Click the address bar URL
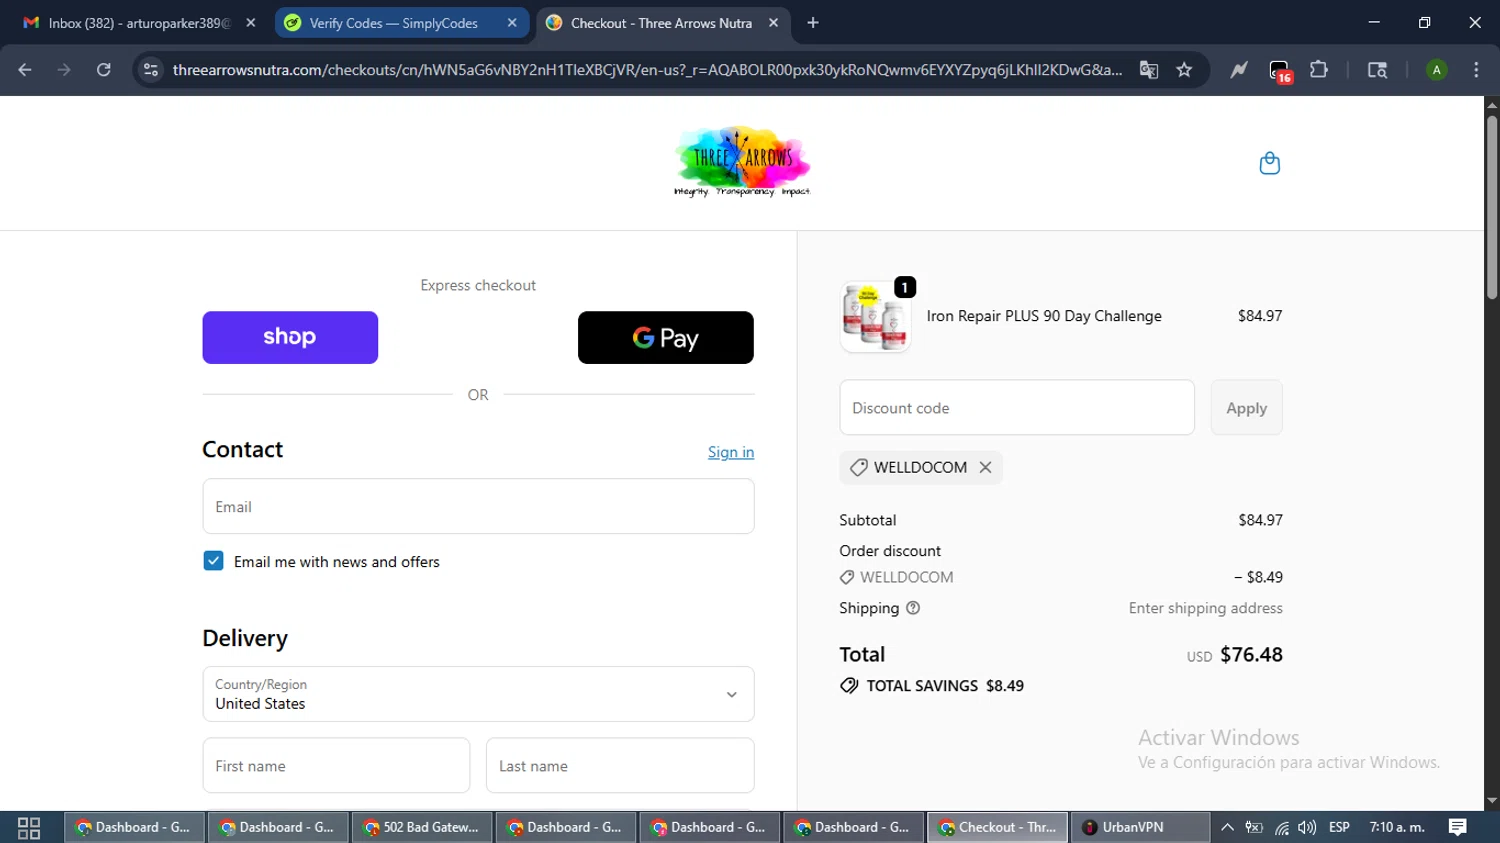Image resolution: width=1500 pixels, height=843 pixels. tap(647, 70)
